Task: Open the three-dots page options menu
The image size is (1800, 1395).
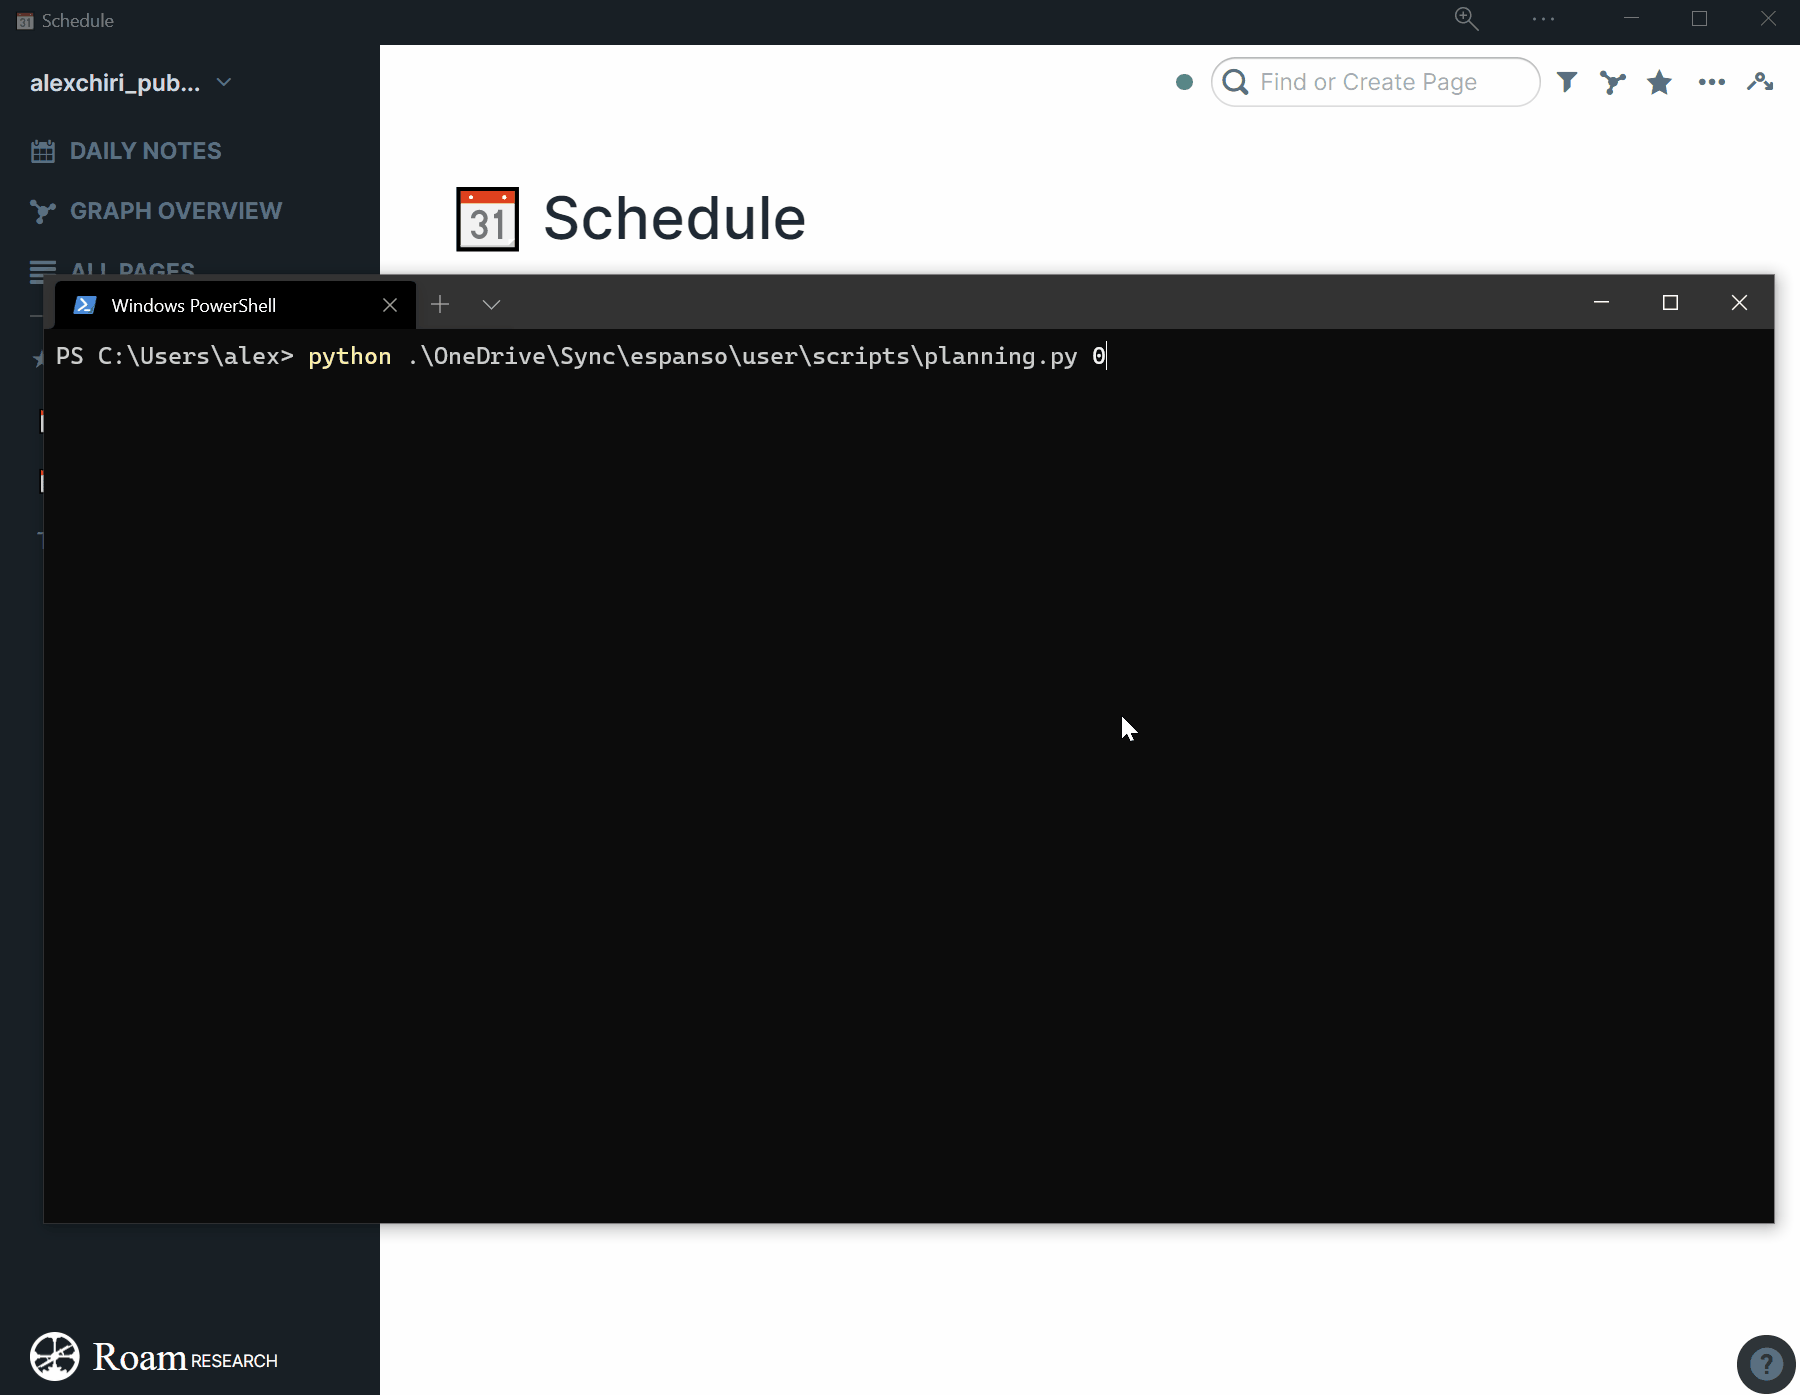Action: coord(1711,82)
